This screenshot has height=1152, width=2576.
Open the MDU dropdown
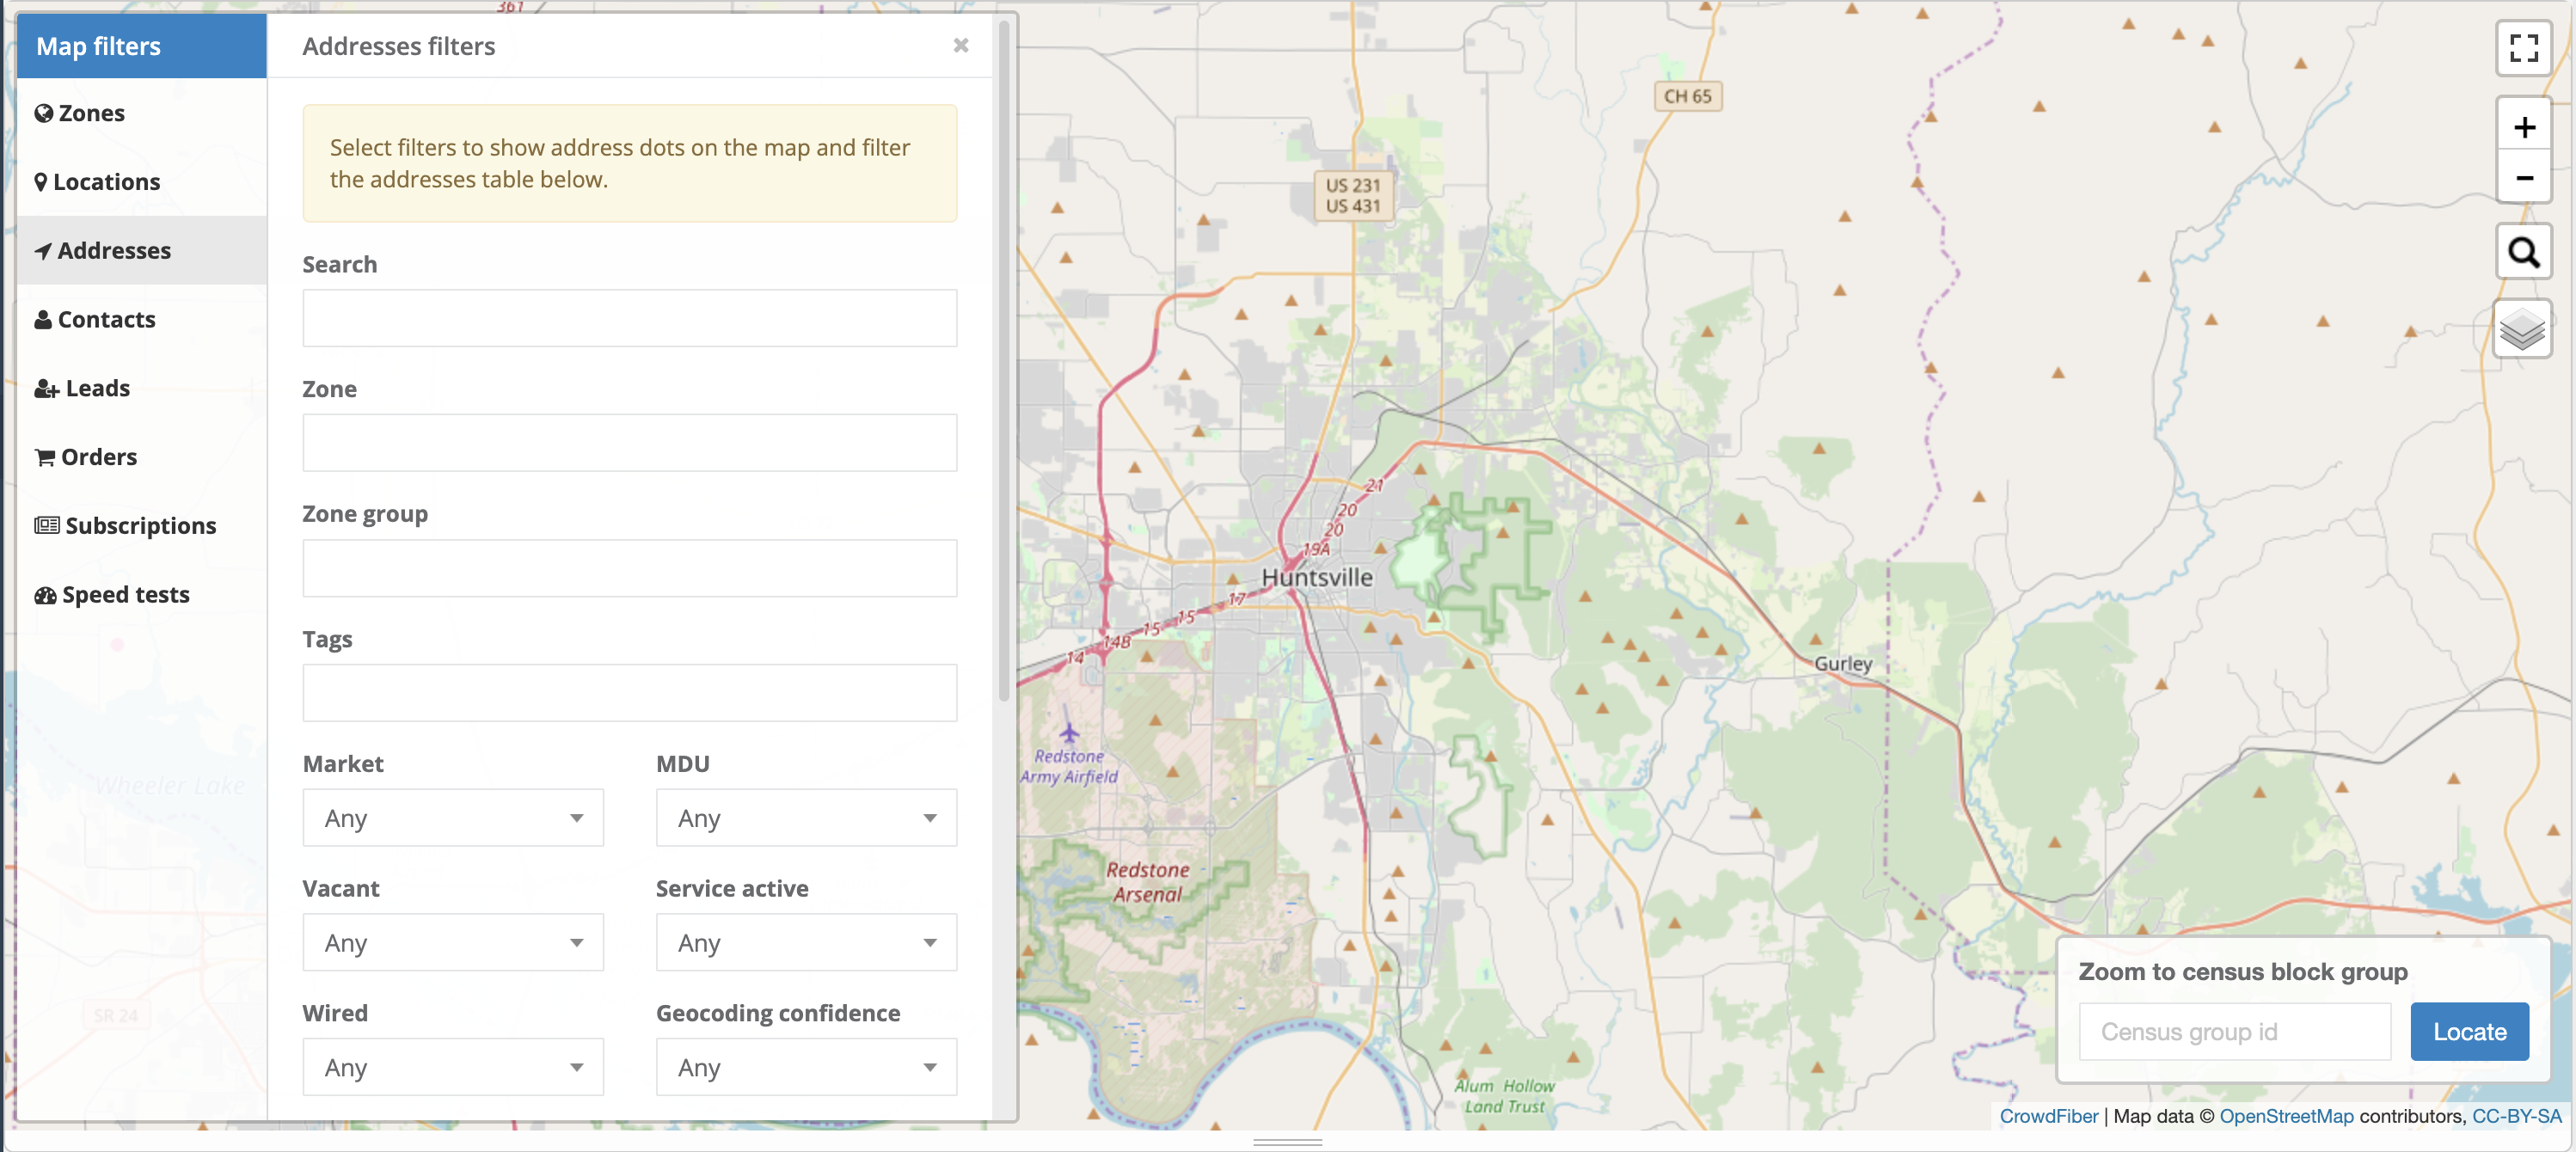(x=805, y=818)
